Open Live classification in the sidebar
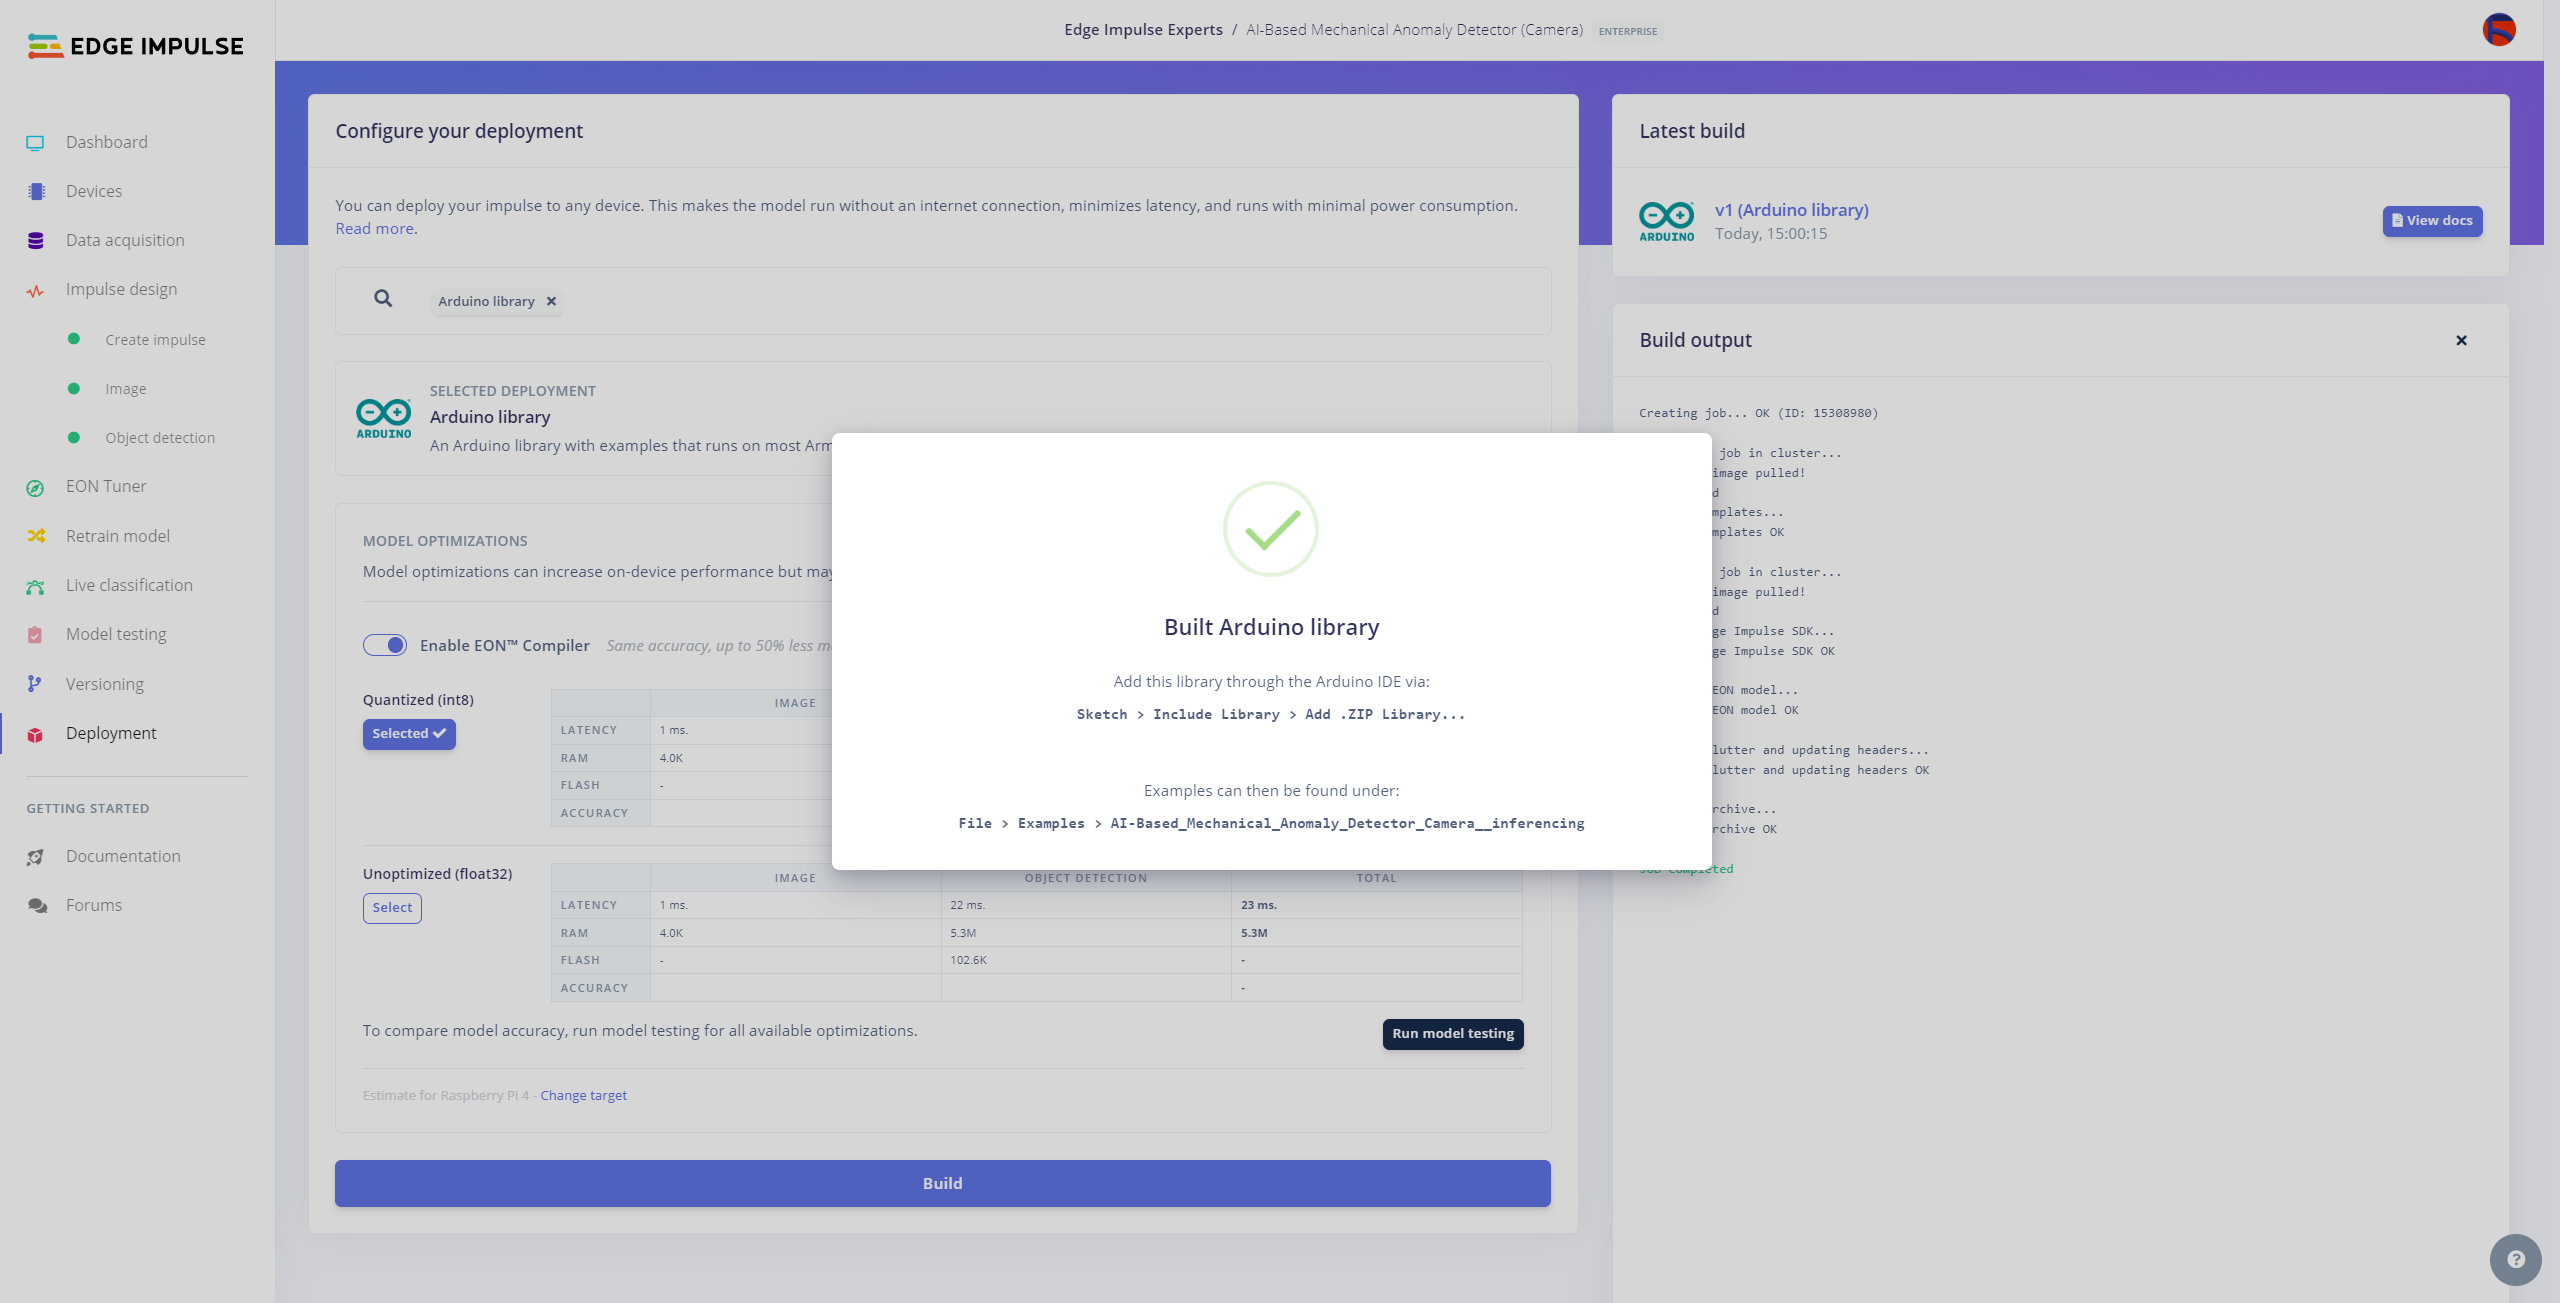 point(129,585)
